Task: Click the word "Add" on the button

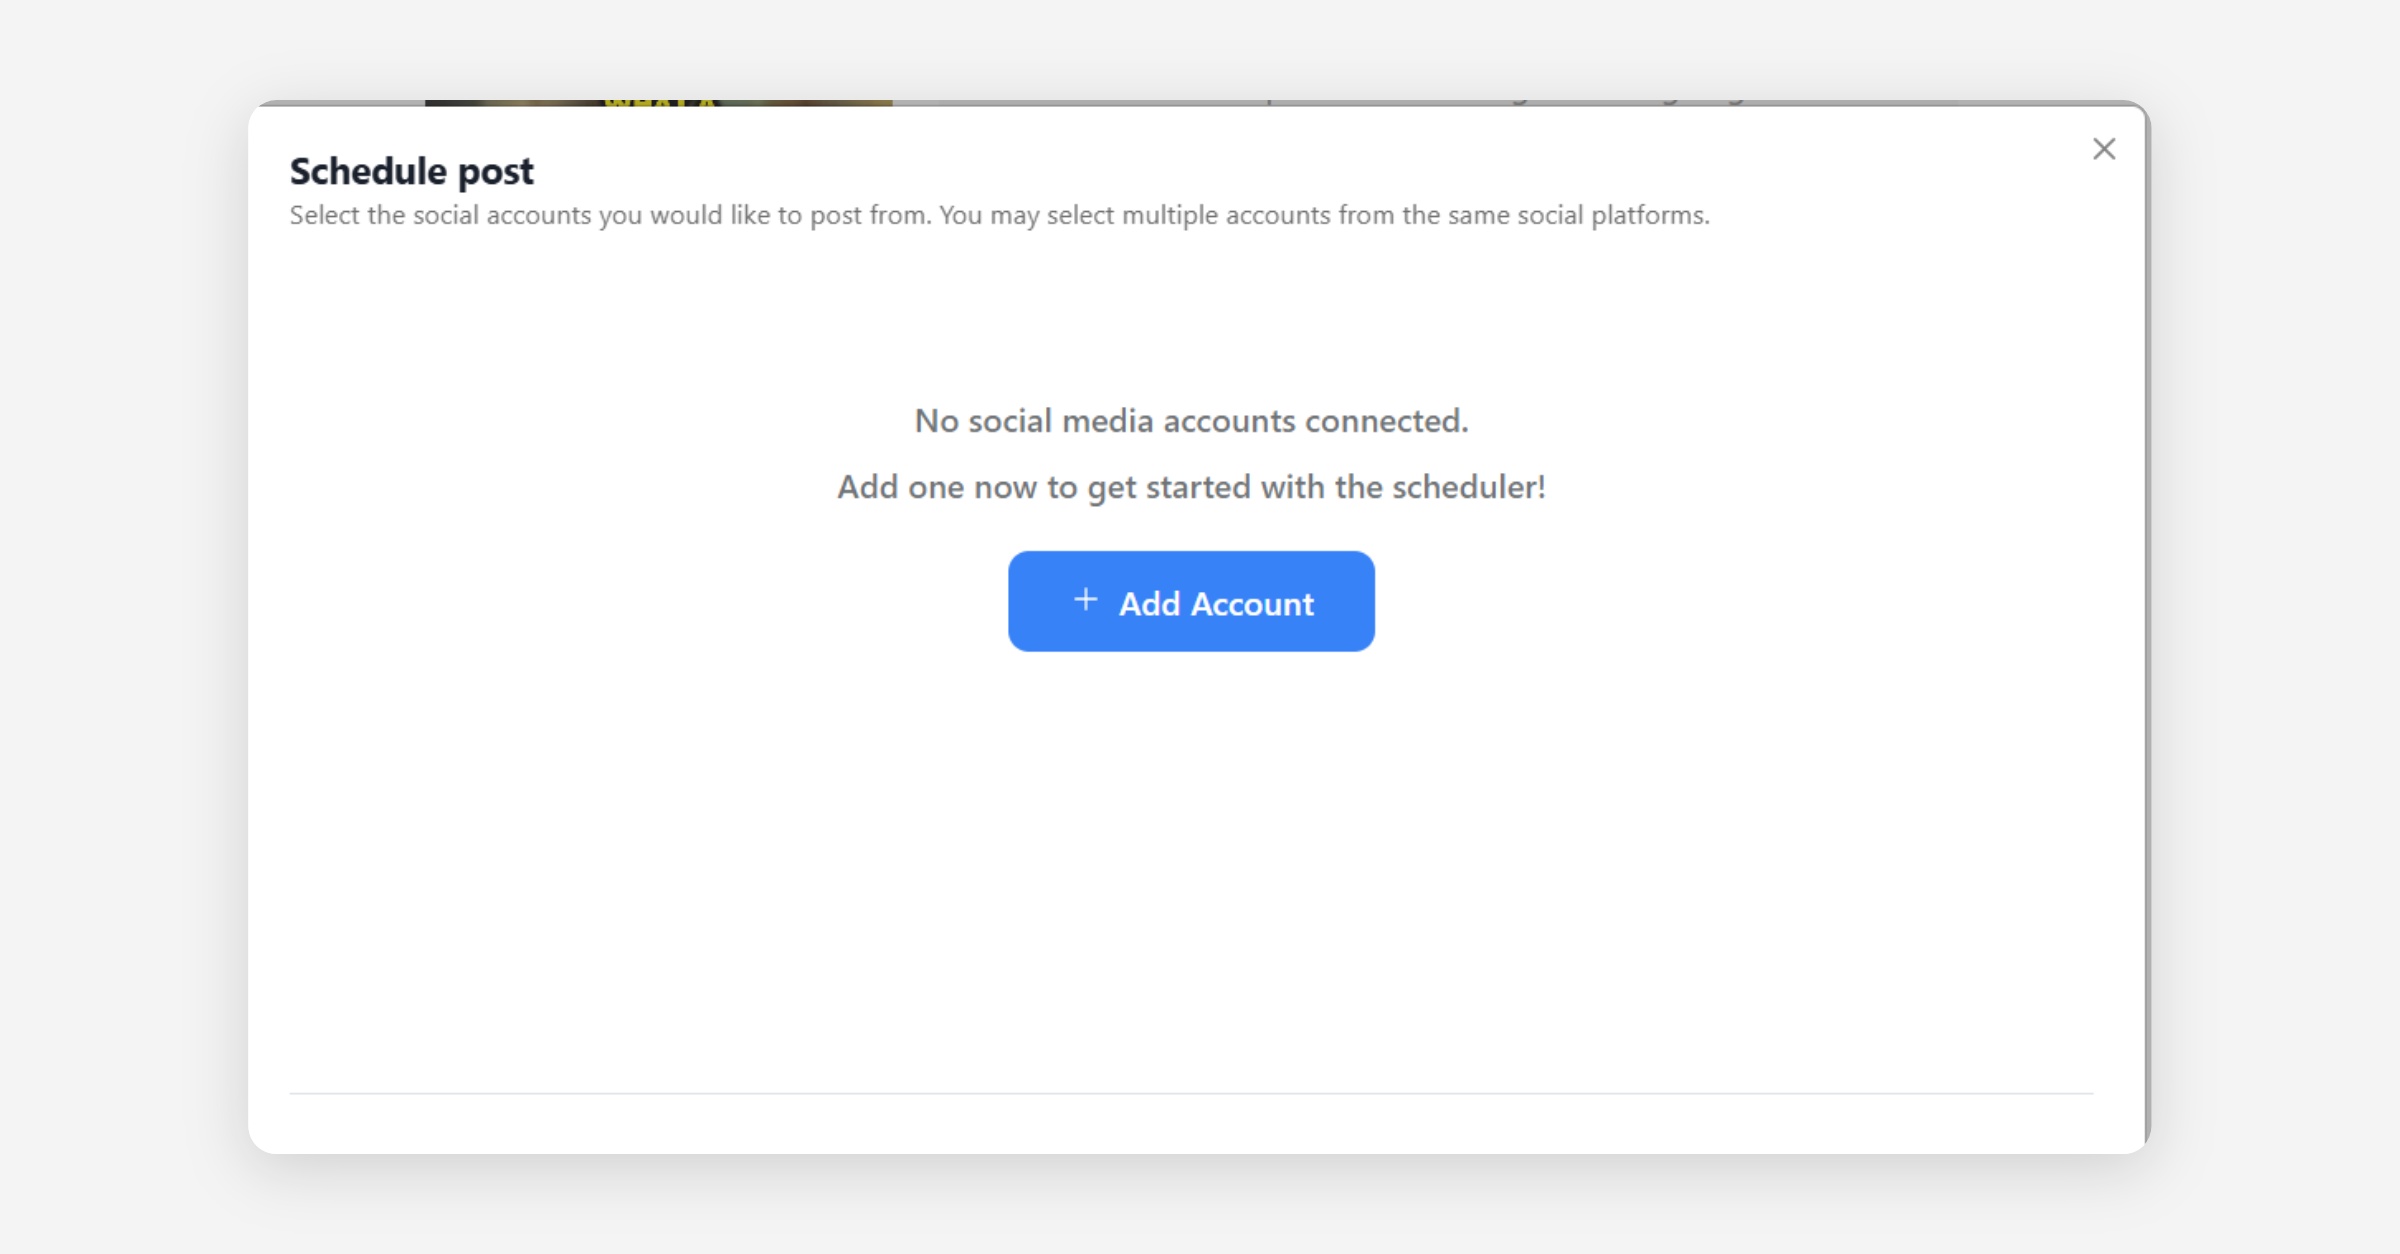Action: (x=1149, y=604)
